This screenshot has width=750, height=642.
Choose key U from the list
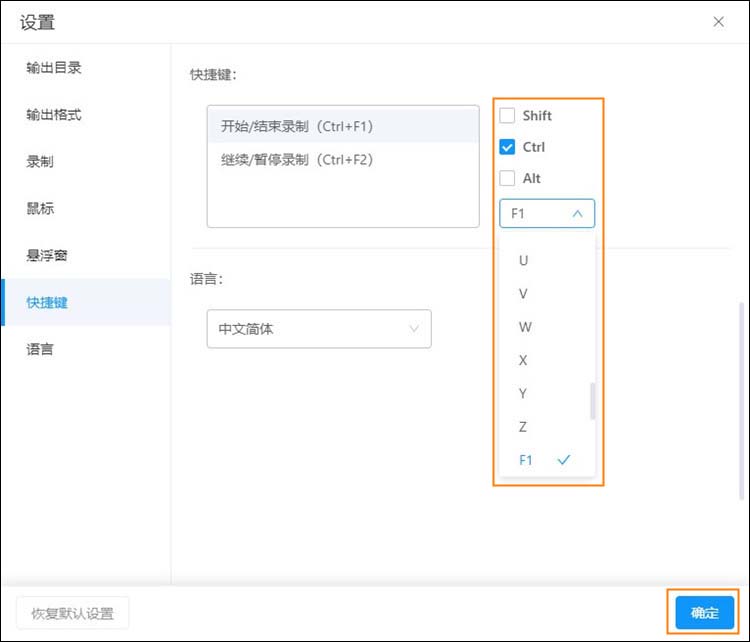point(547,260)
